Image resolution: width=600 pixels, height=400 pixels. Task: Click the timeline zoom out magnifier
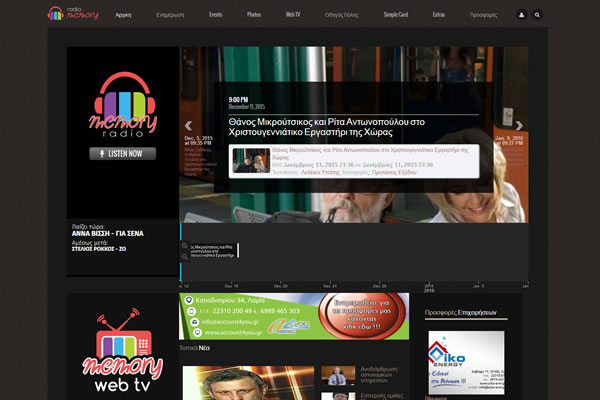click(x=185, y=256)
